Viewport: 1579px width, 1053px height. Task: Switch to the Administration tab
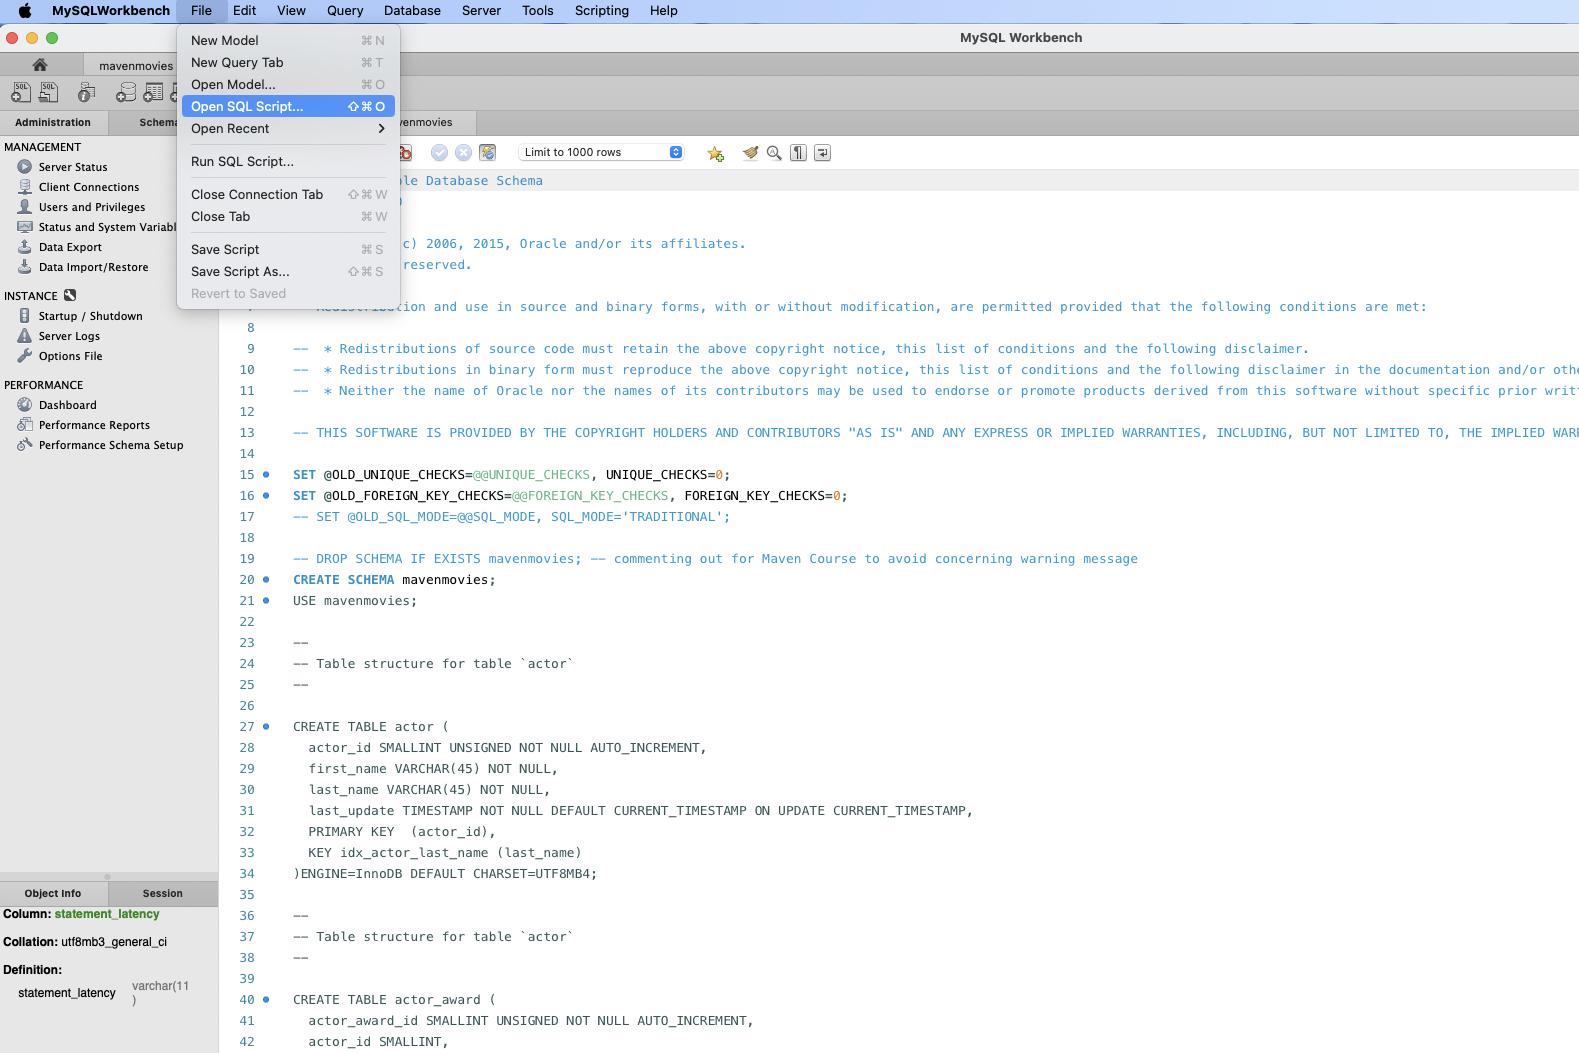coord(53,122)
